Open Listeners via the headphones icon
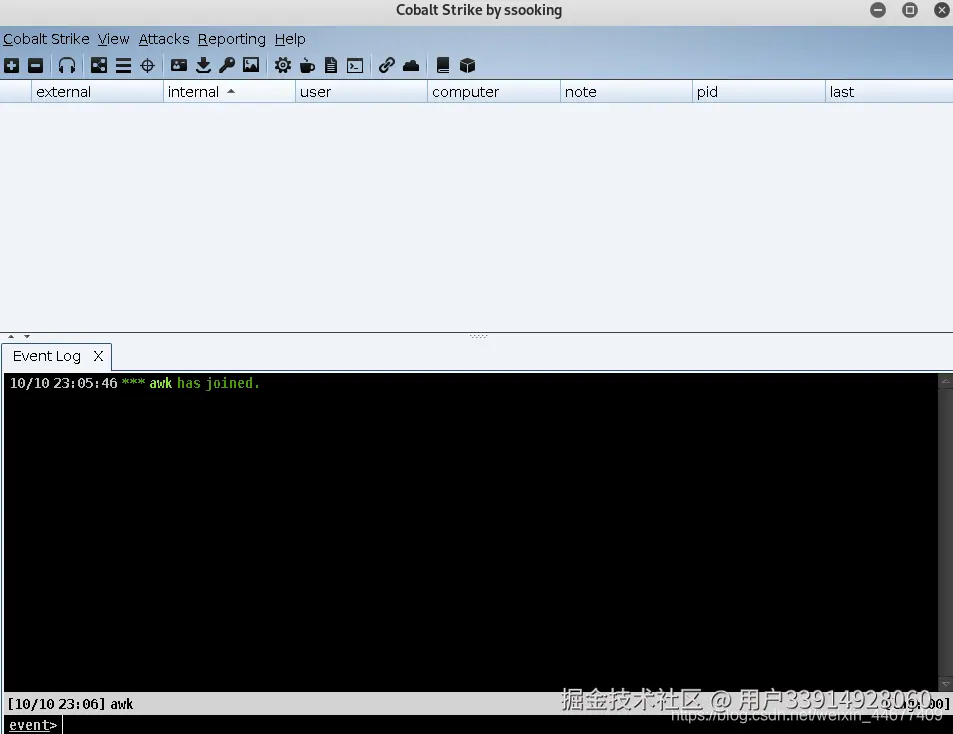This screenshot has height=734, width=953. point(67,65)
